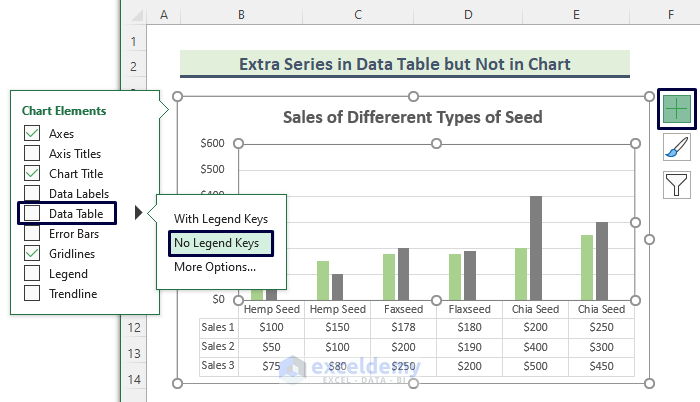Uncheck the Axes checkbox
Screen dimensions: 700x402
pyautogui.click(x=32, y=134)
